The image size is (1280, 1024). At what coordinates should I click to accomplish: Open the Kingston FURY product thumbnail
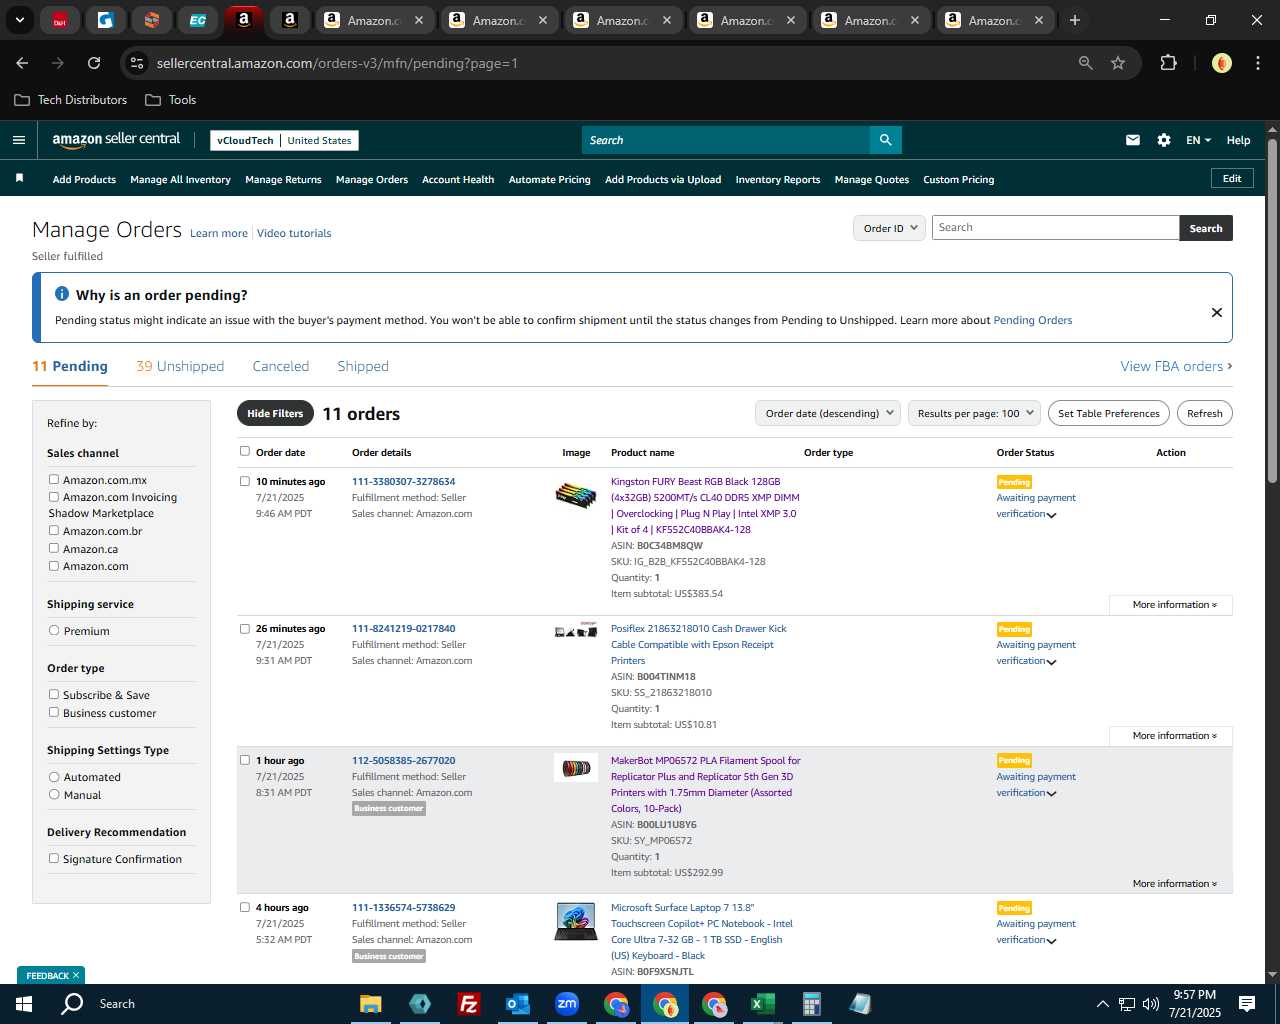pos(575,494)
